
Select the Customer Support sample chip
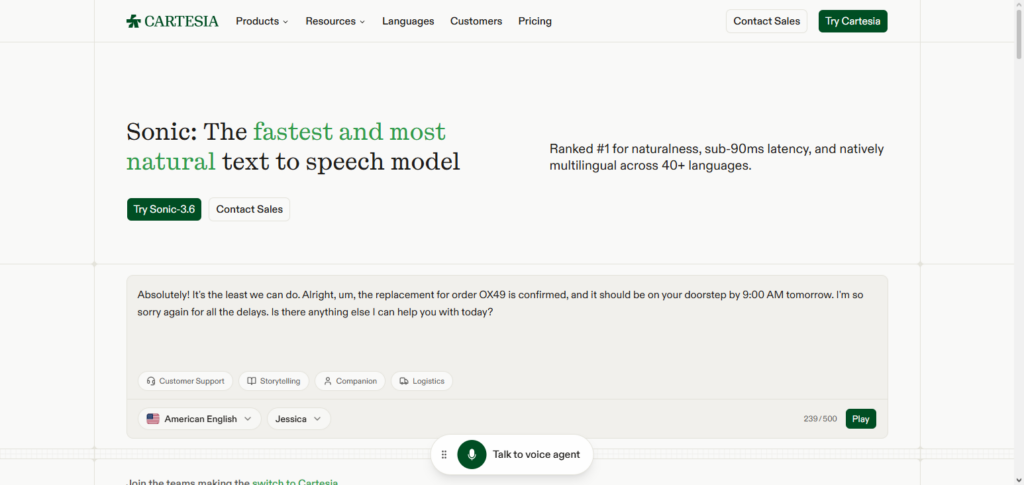tap(185, 381)
